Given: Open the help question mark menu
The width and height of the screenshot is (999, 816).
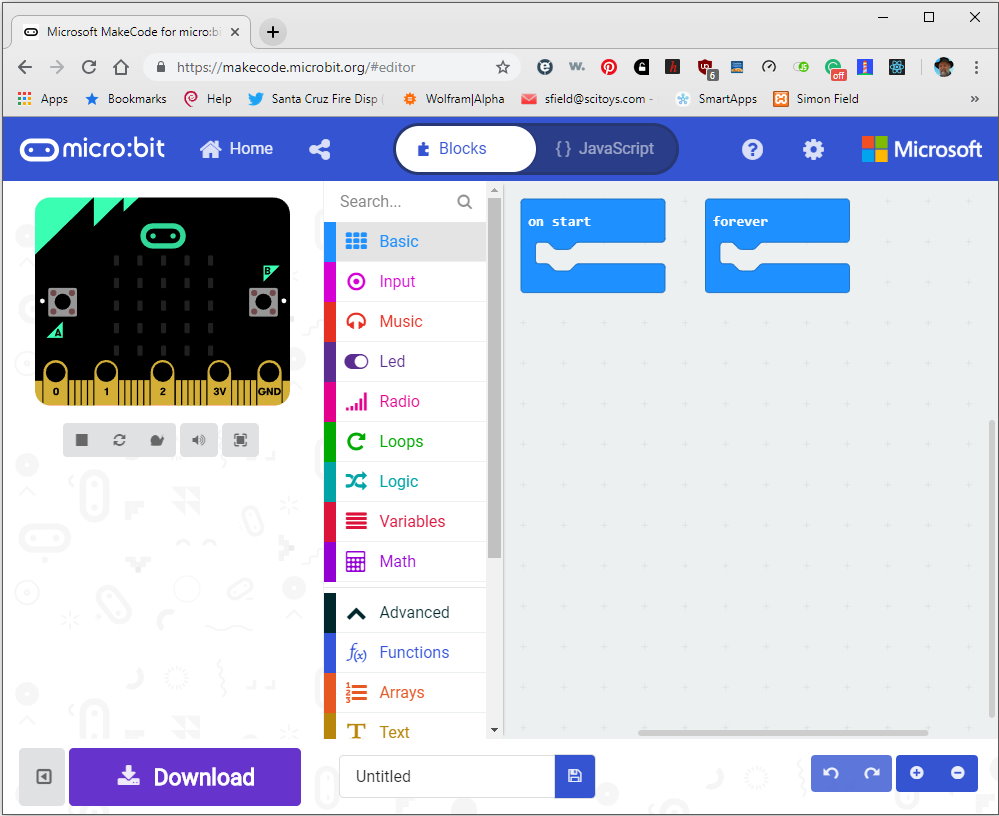Looking at the screenshot, I should pos(752,149).
